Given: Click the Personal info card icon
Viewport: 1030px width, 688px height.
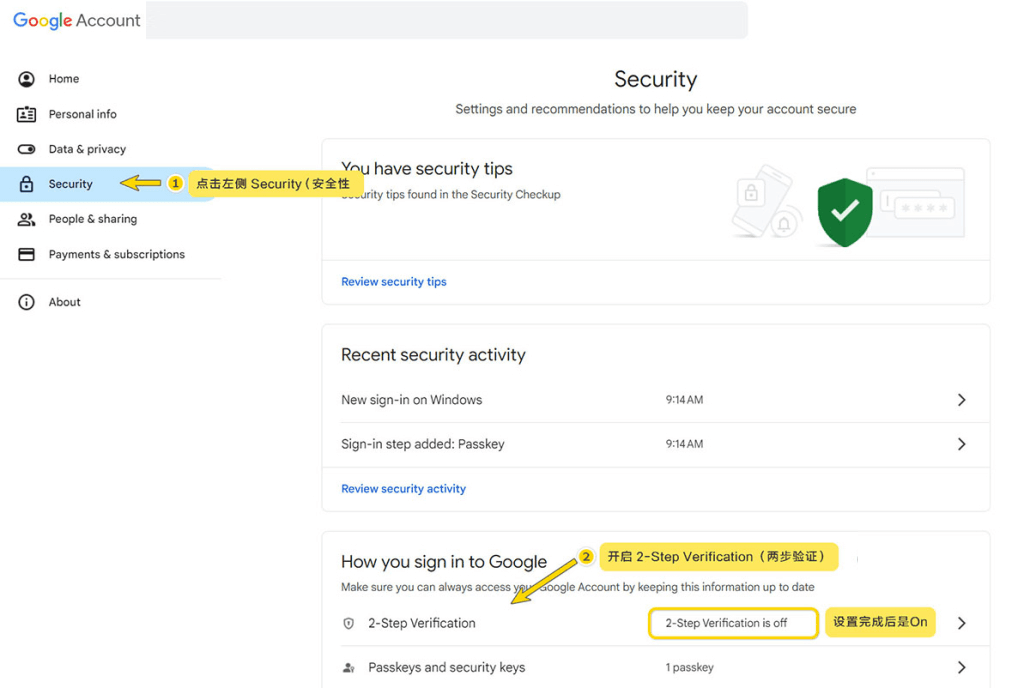Looking at the screenshot, I should [x=27, y=114].
